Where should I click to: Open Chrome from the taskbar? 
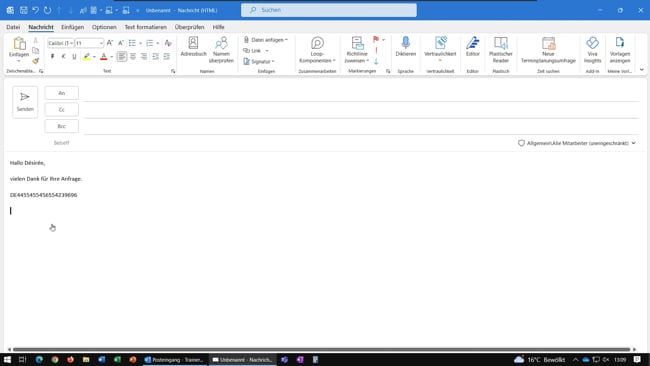tap(55, 360)
